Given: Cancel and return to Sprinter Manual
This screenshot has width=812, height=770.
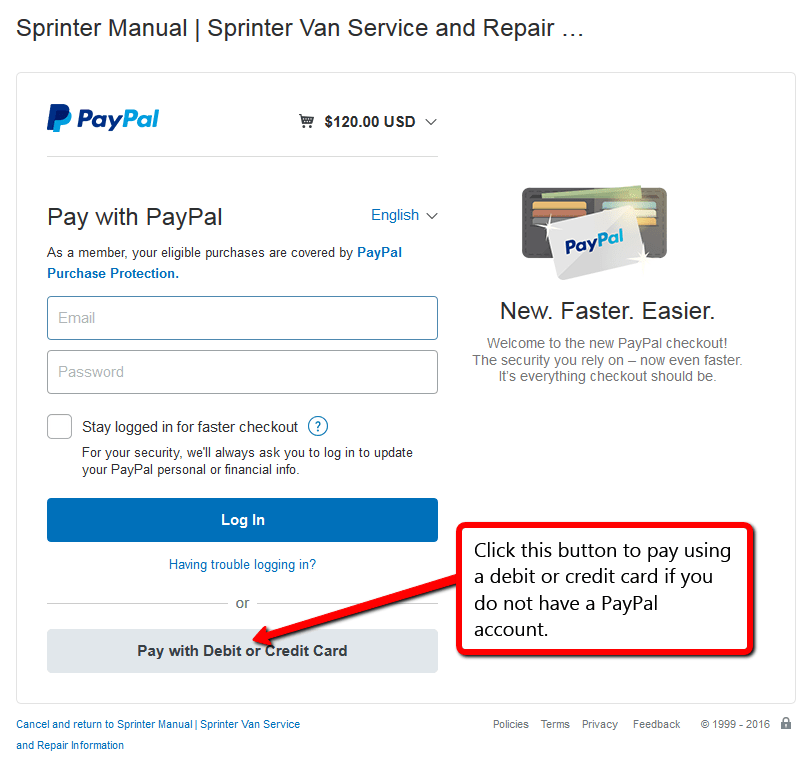Looking at the screenshot, I should tap(158, 734).
